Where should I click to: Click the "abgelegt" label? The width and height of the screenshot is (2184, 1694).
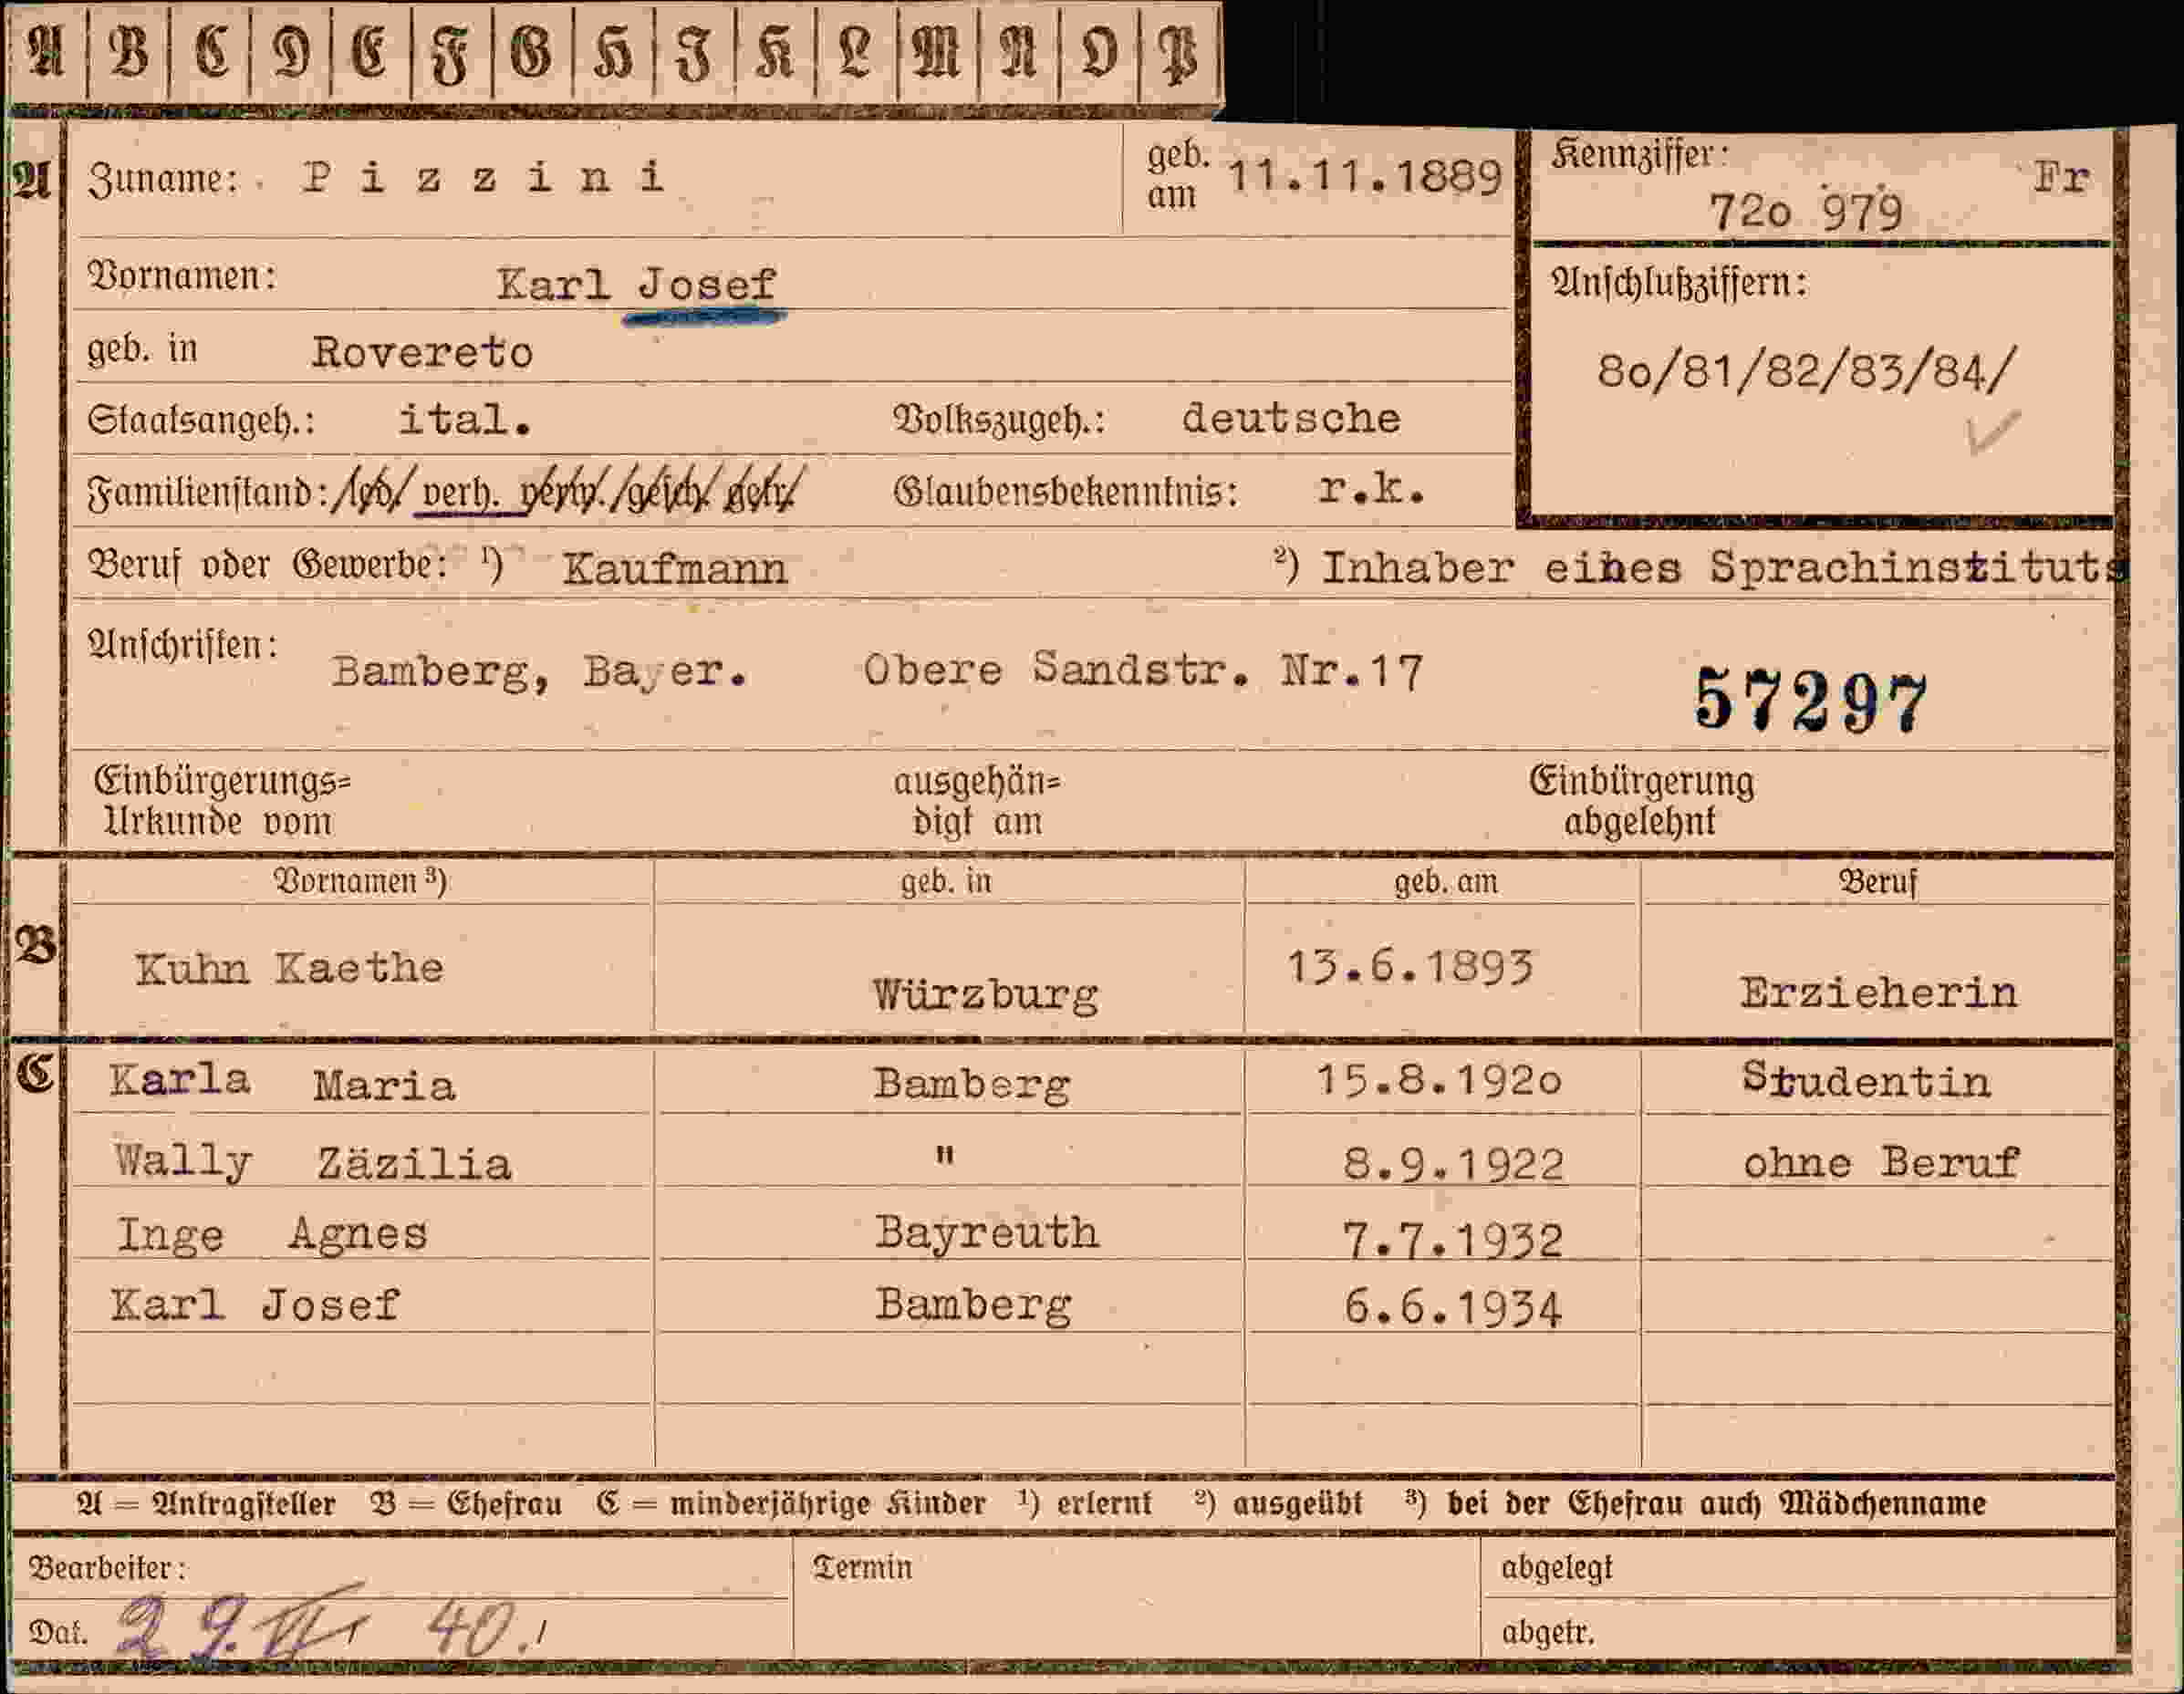(x=1556, y=1568)
